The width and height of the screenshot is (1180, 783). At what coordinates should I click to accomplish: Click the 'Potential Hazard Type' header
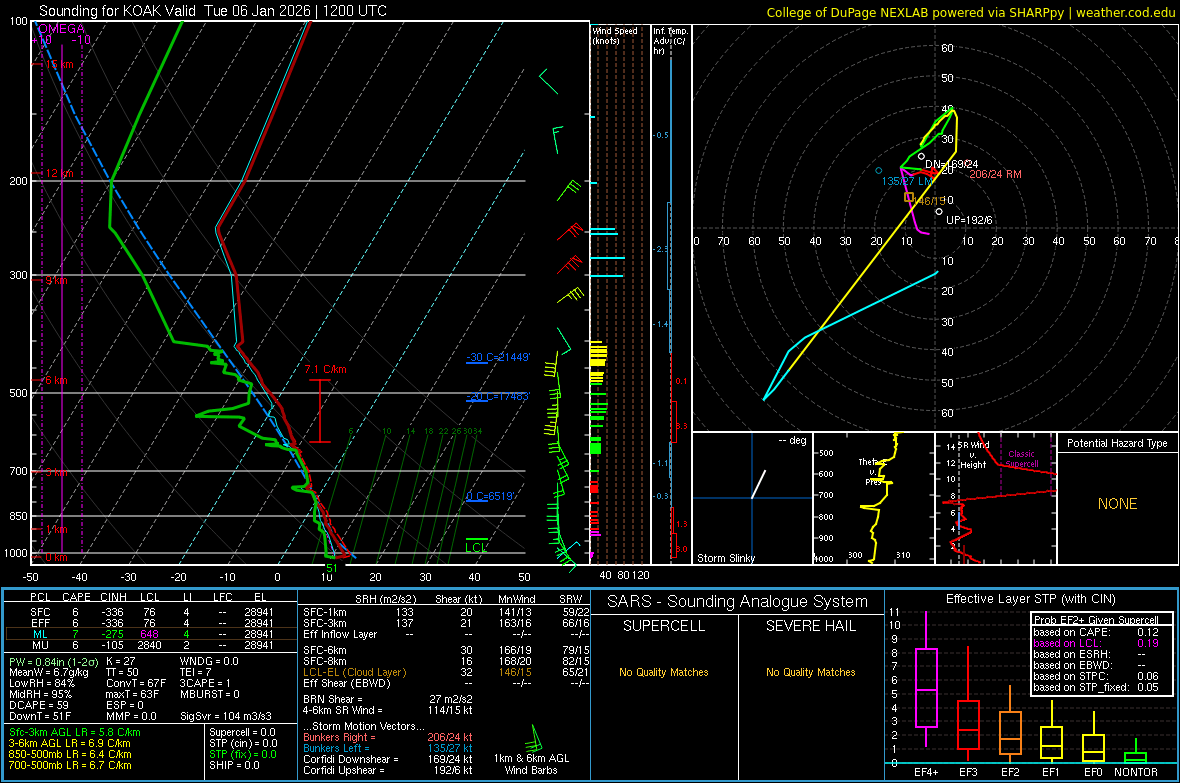1117,443
